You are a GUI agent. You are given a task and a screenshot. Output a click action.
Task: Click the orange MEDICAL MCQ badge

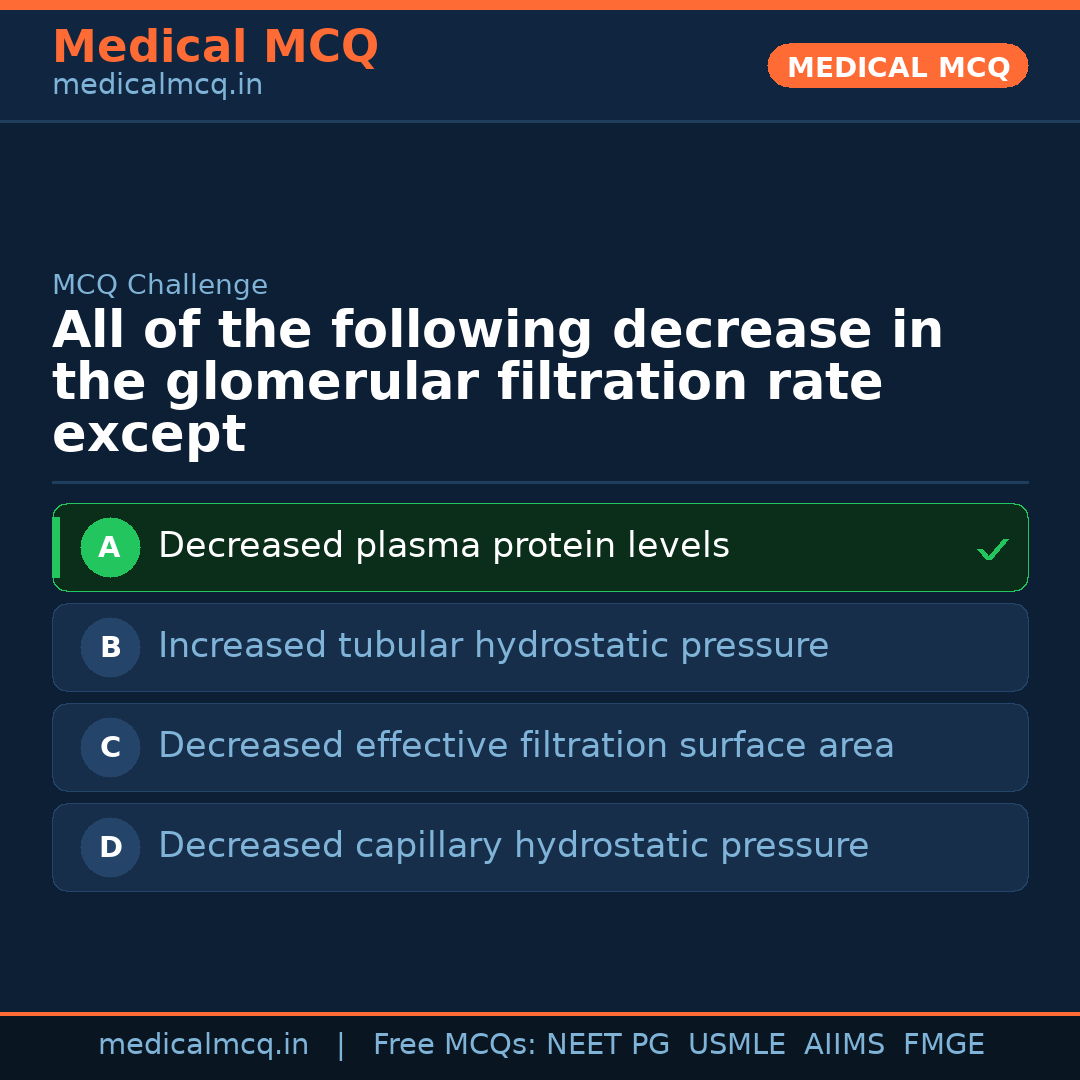click(897, 66)
